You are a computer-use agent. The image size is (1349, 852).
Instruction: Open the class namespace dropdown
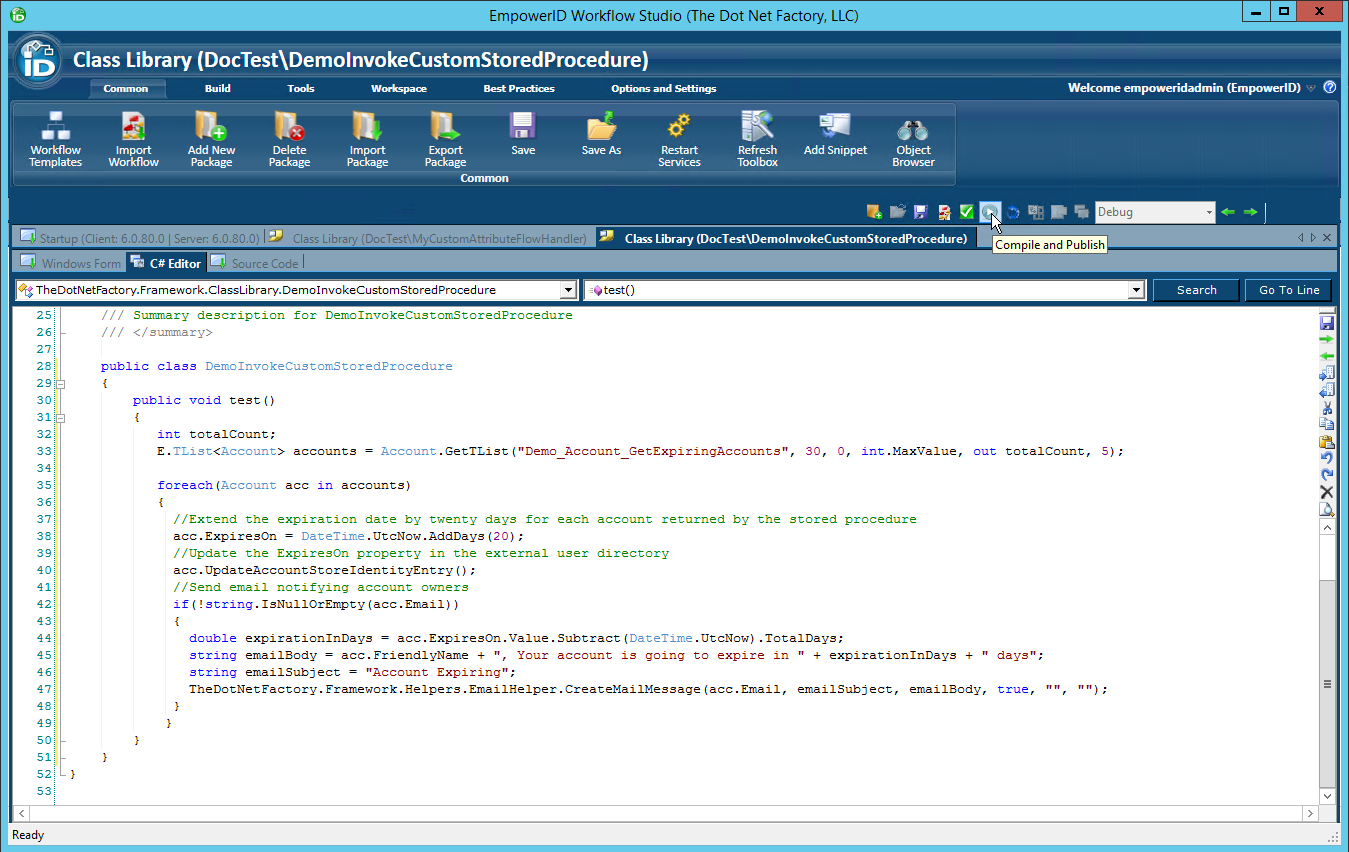569,289
